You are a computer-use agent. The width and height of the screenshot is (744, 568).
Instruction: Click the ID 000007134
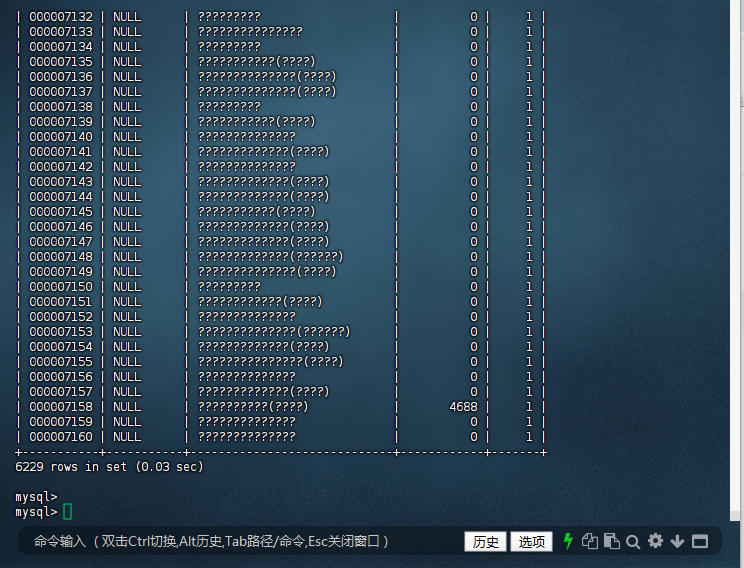(x=61, y=47)
